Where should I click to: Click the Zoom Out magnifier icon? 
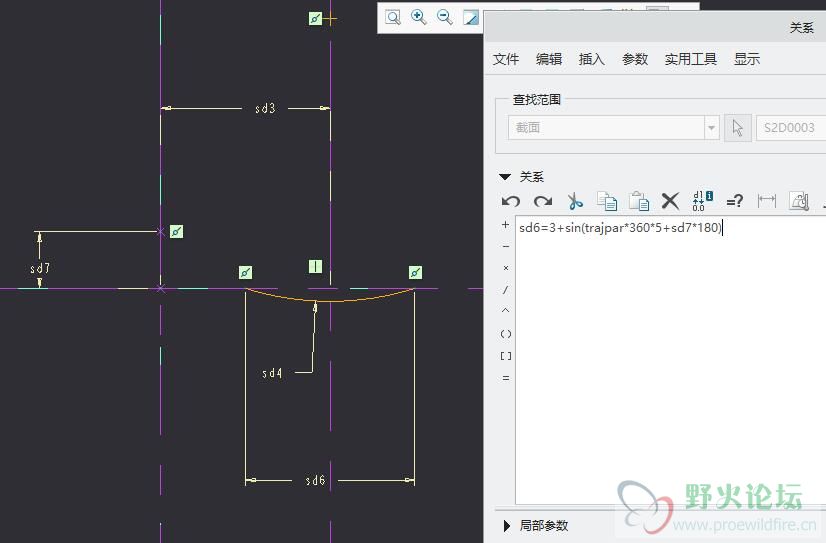pyautogui.click(x=444, y=17)
